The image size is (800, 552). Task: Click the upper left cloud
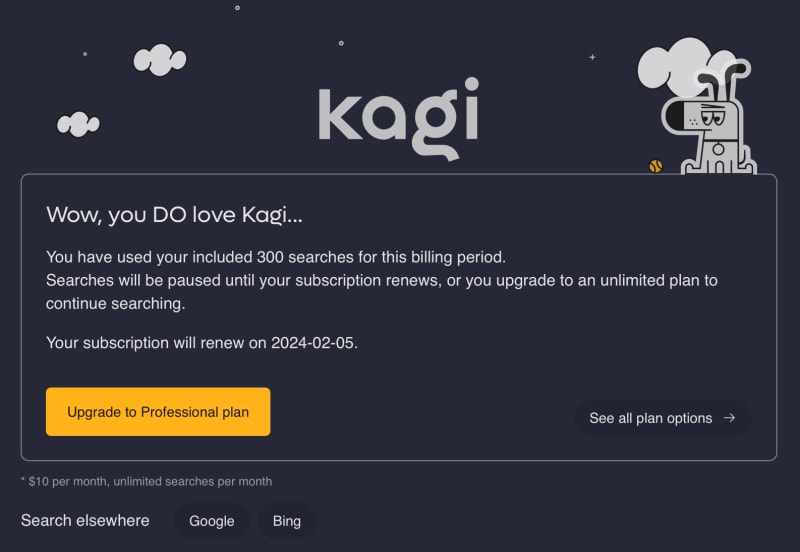pos(160,60)
